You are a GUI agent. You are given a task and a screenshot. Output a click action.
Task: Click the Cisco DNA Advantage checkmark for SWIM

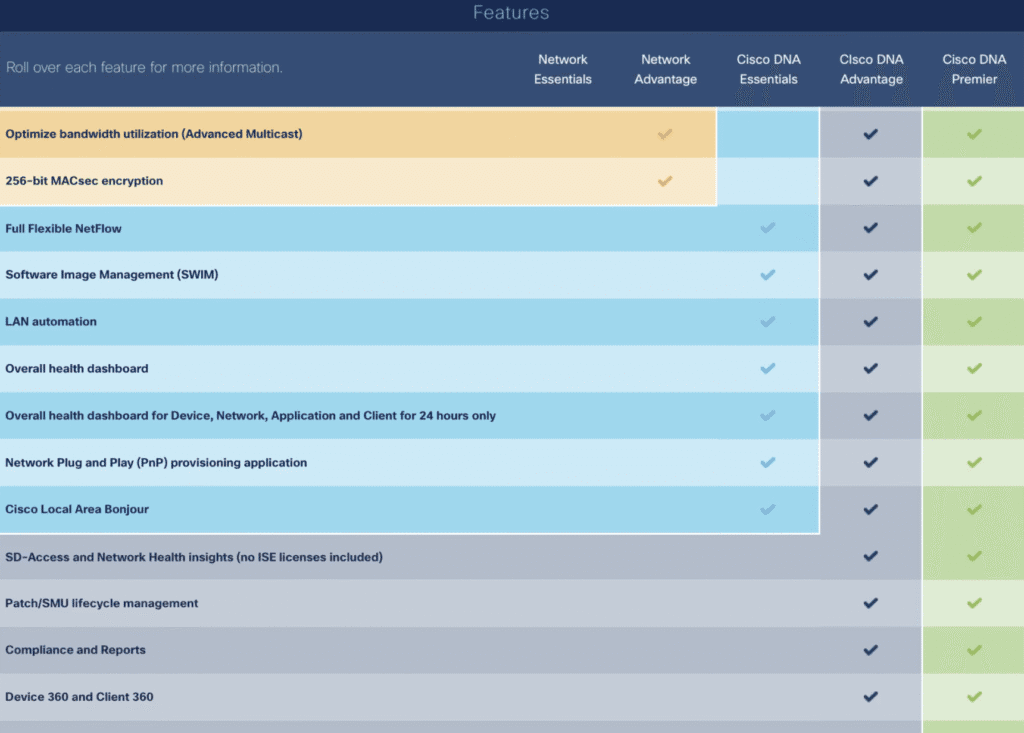pos(870,275)
